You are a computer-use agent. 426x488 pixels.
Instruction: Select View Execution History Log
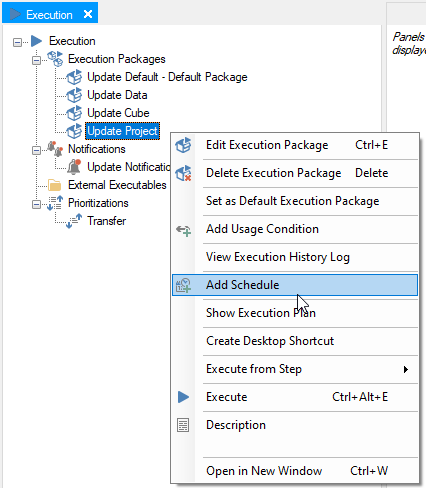point(278,257)
